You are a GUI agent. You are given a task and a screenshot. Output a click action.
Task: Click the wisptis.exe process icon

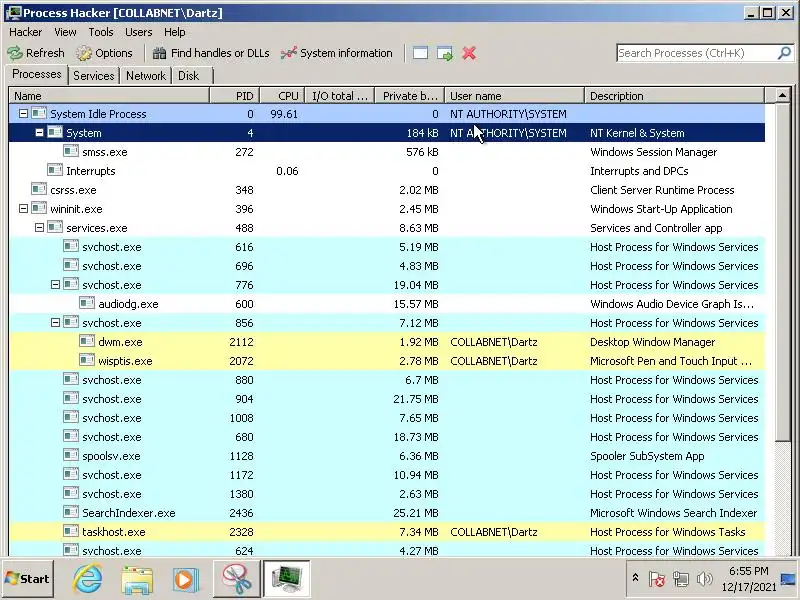click(87, 360)
